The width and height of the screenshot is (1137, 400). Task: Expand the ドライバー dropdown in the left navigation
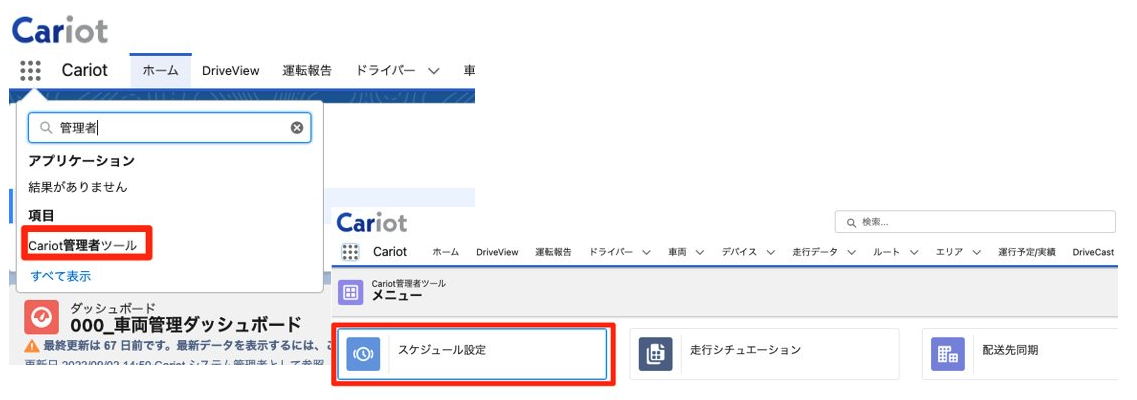click(x=434, y=70)
